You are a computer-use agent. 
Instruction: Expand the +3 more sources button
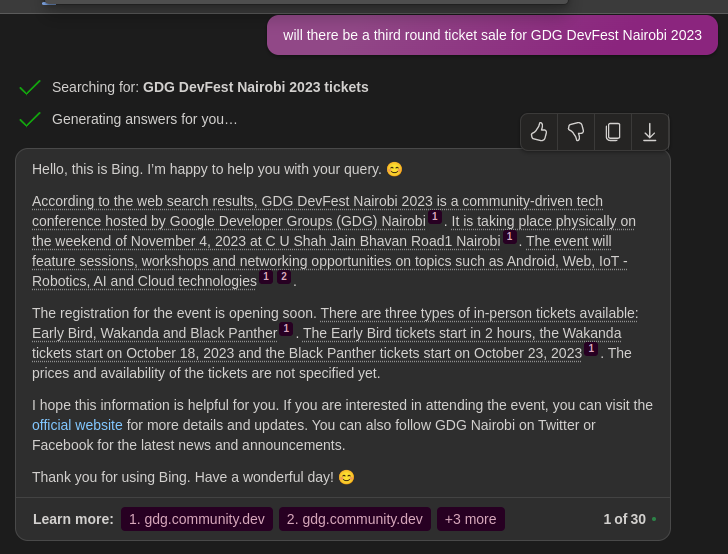[x=470, y=519]
